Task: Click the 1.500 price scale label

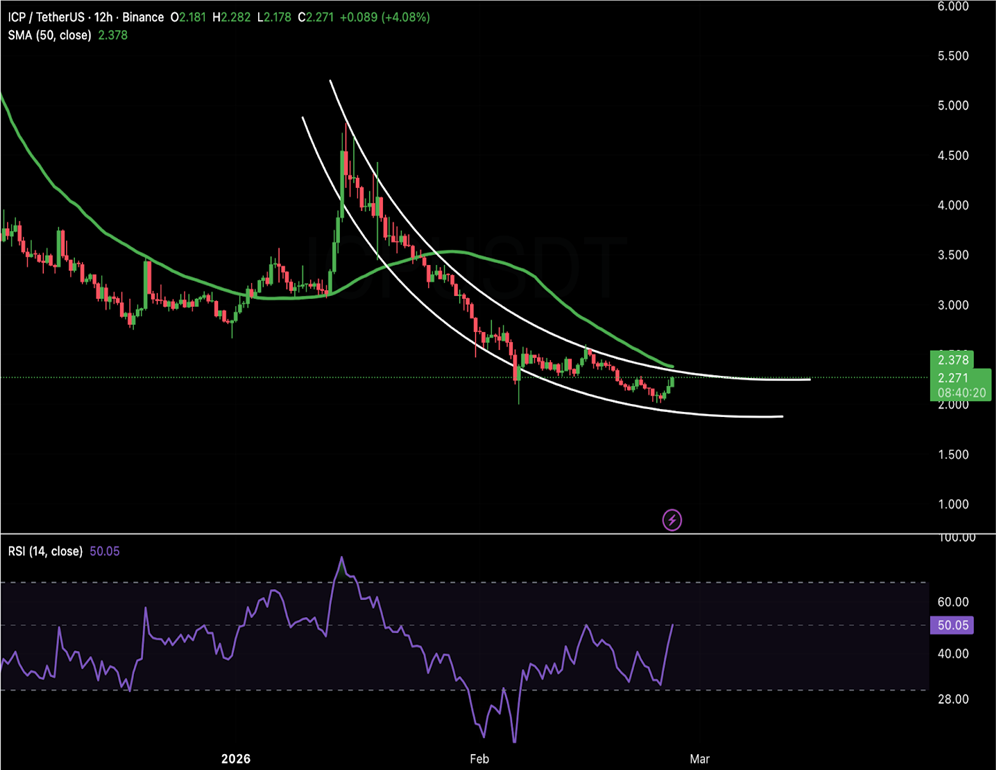Action: point(957,455)
